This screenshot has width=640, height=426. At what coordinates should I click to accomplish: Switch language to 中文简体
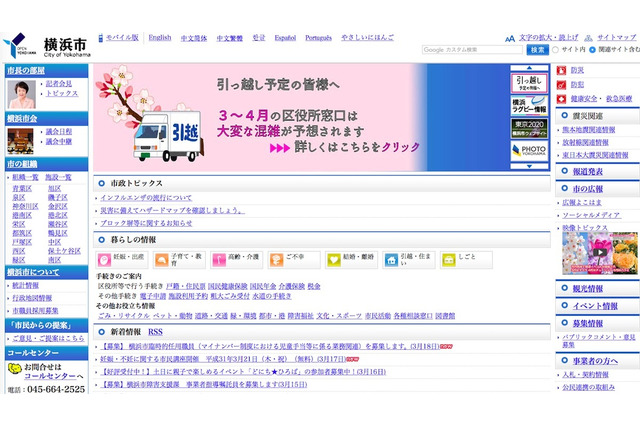[x=194, y=38]
